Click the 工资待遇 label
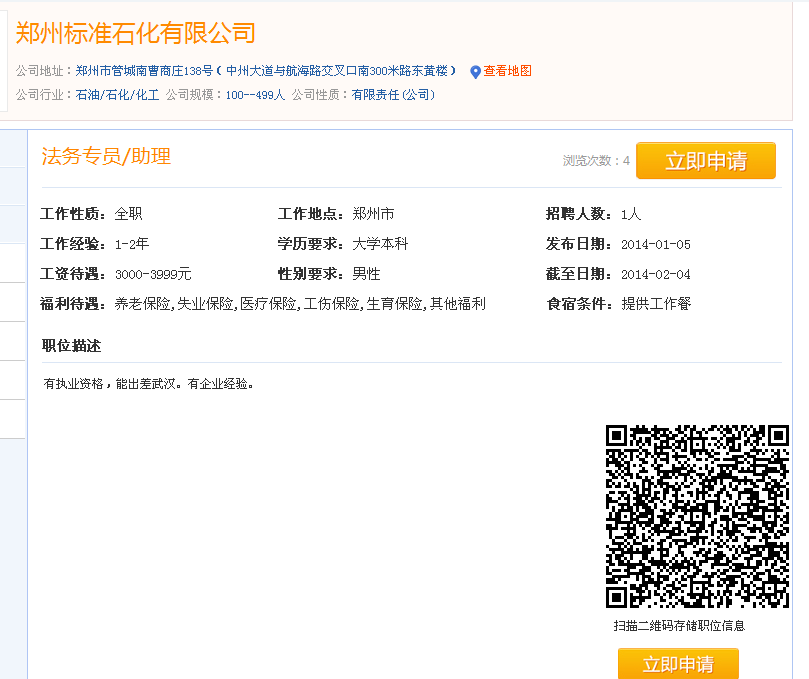This screenshot has width=809, height=679. point(73,274)
